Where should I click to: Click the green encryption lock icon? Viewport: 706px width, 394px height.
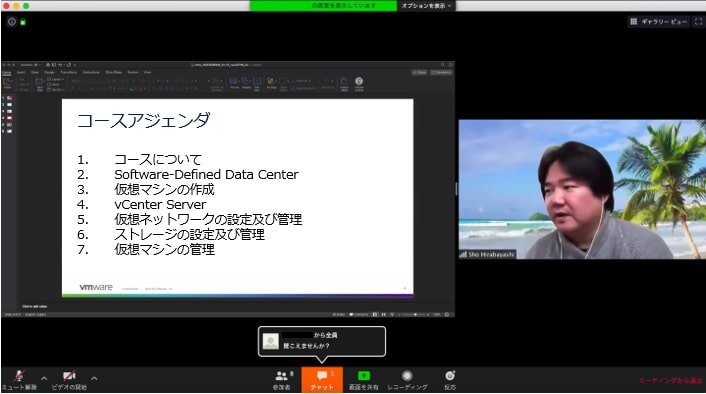point(23,22)
